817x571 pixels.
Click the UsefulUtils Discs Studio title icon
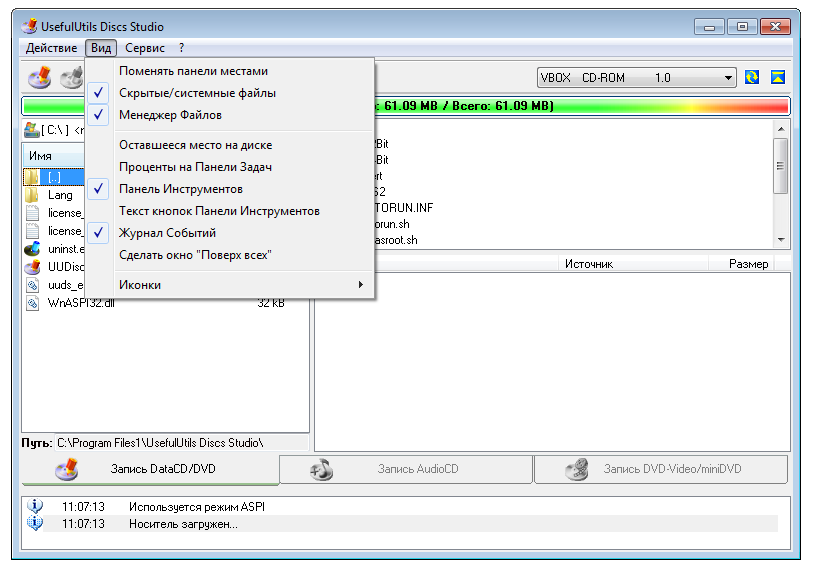(x=29, y=26)
